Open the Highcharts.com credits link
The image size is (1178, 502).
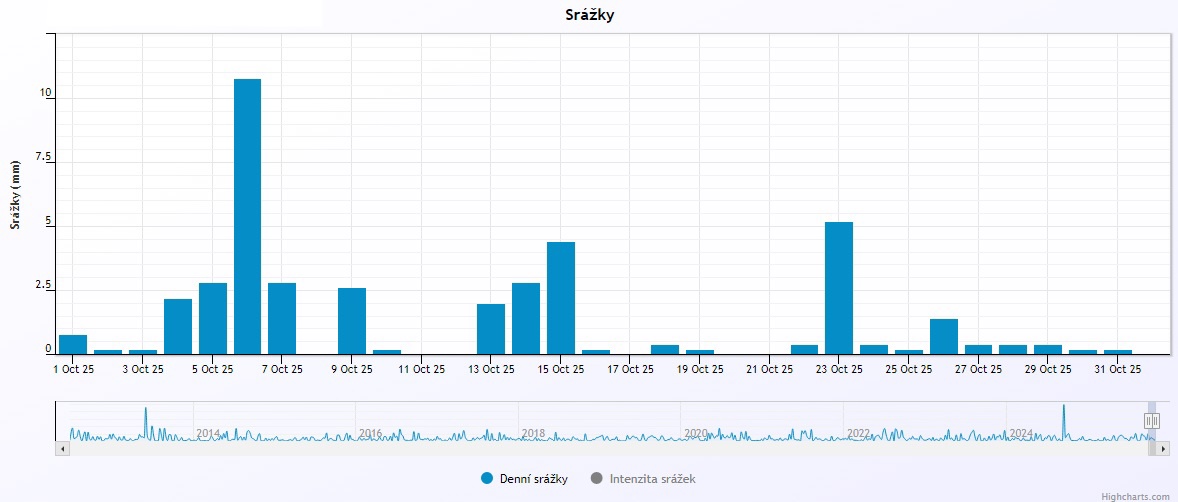click(x=1135, y=495)
